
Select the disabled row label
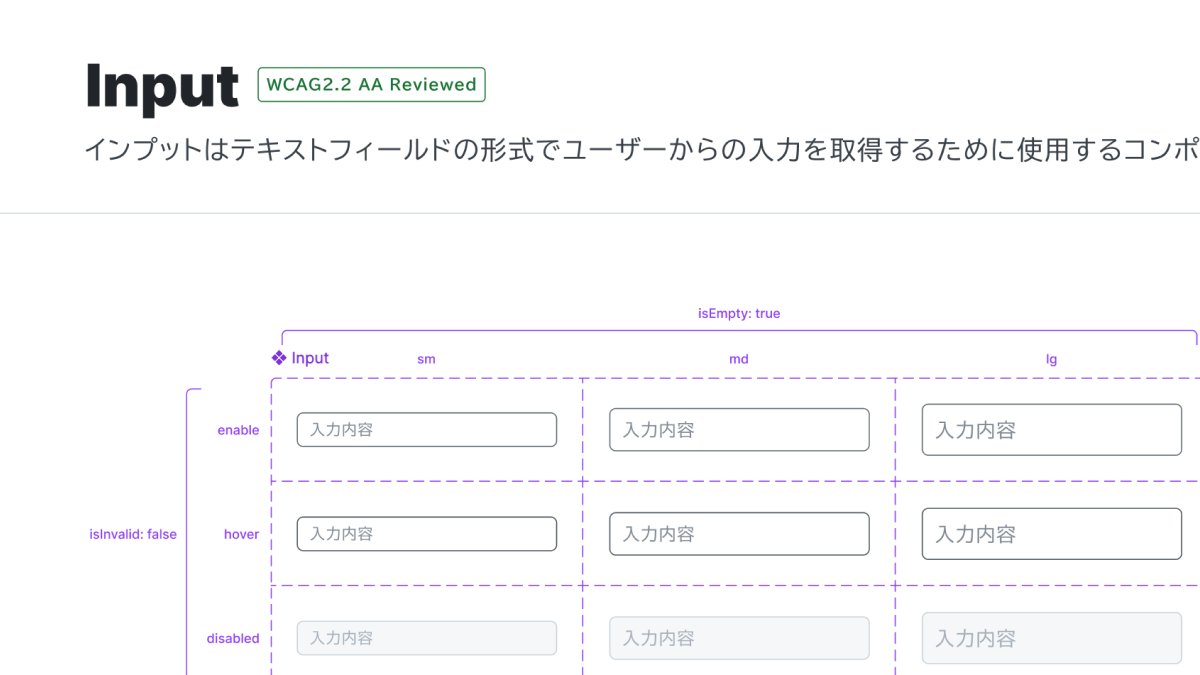point(233,637)
